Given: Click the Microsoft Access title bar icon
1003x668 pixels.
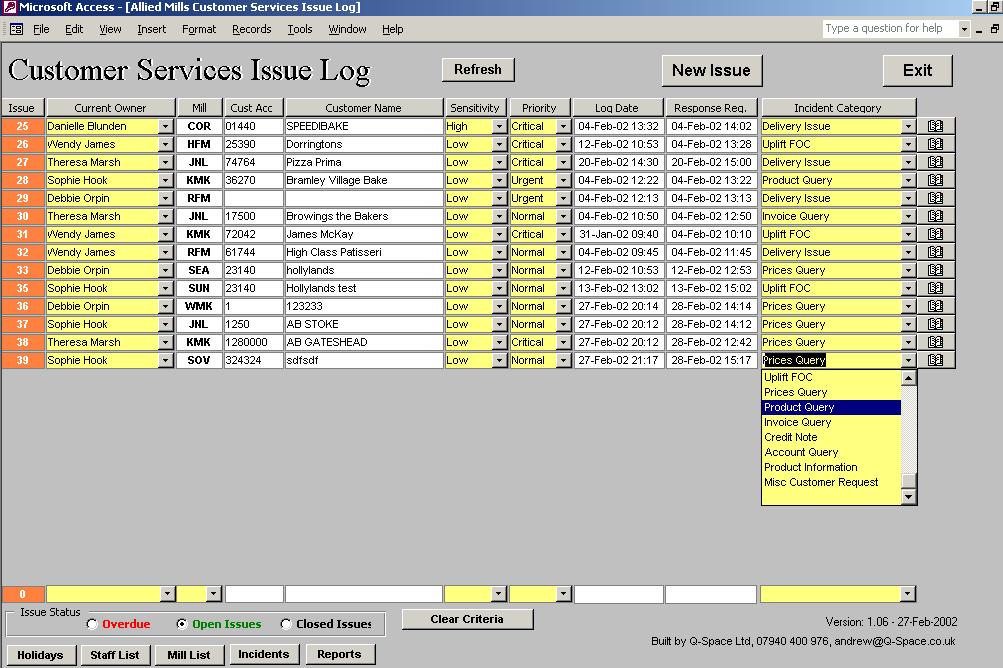Looking at the screenshot, I should (9, 7).
